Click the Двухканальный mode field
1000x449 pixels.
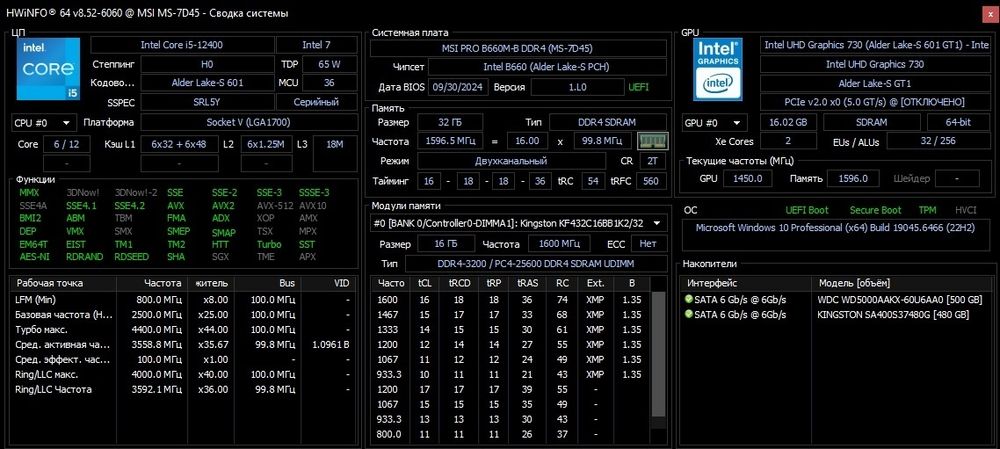coord(511,161)
